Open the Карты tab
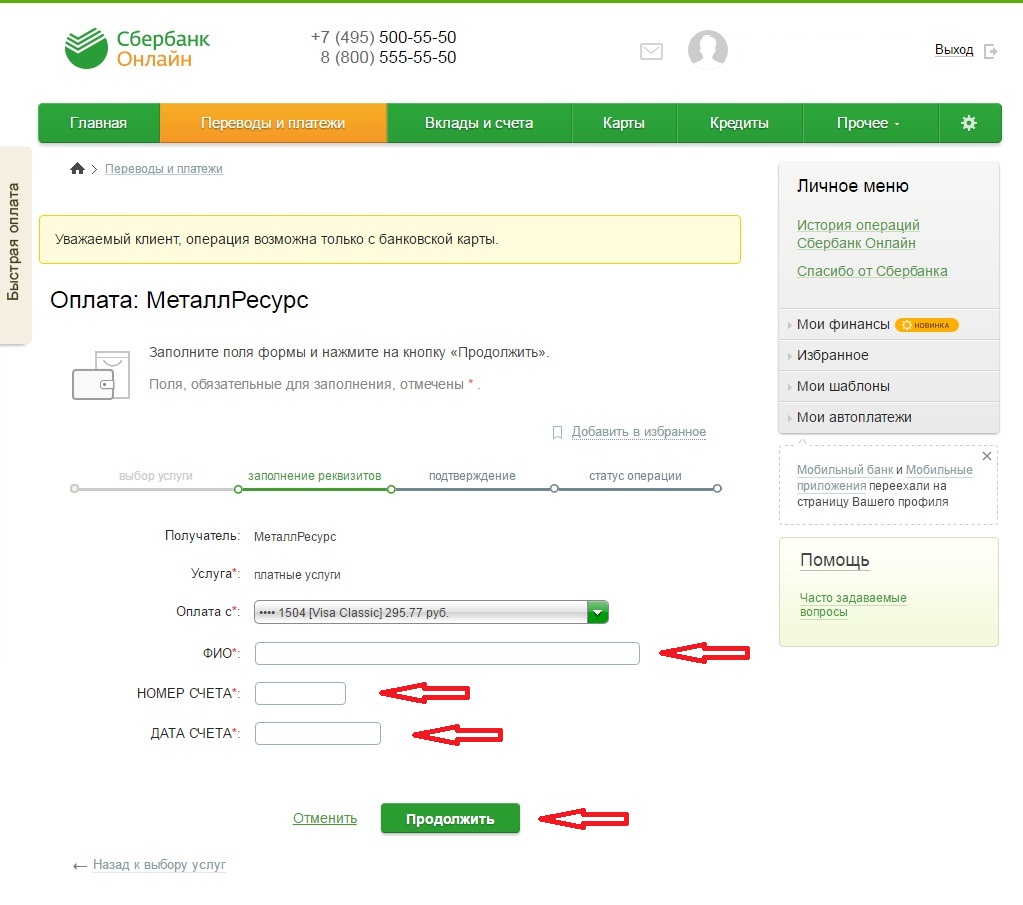 (x=624, y=123)
